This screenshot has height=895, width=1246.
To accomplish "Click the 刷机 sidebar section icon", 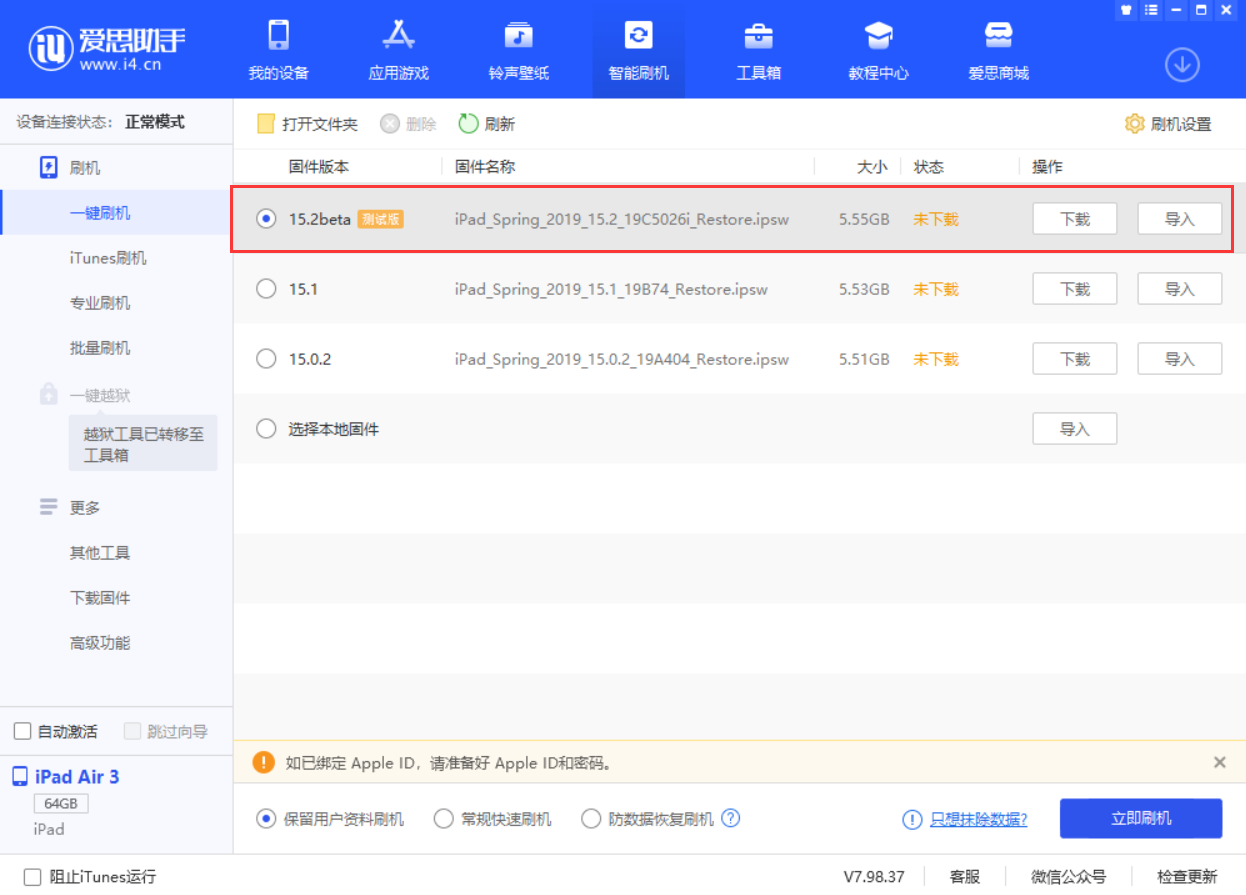I will [48, 167].
